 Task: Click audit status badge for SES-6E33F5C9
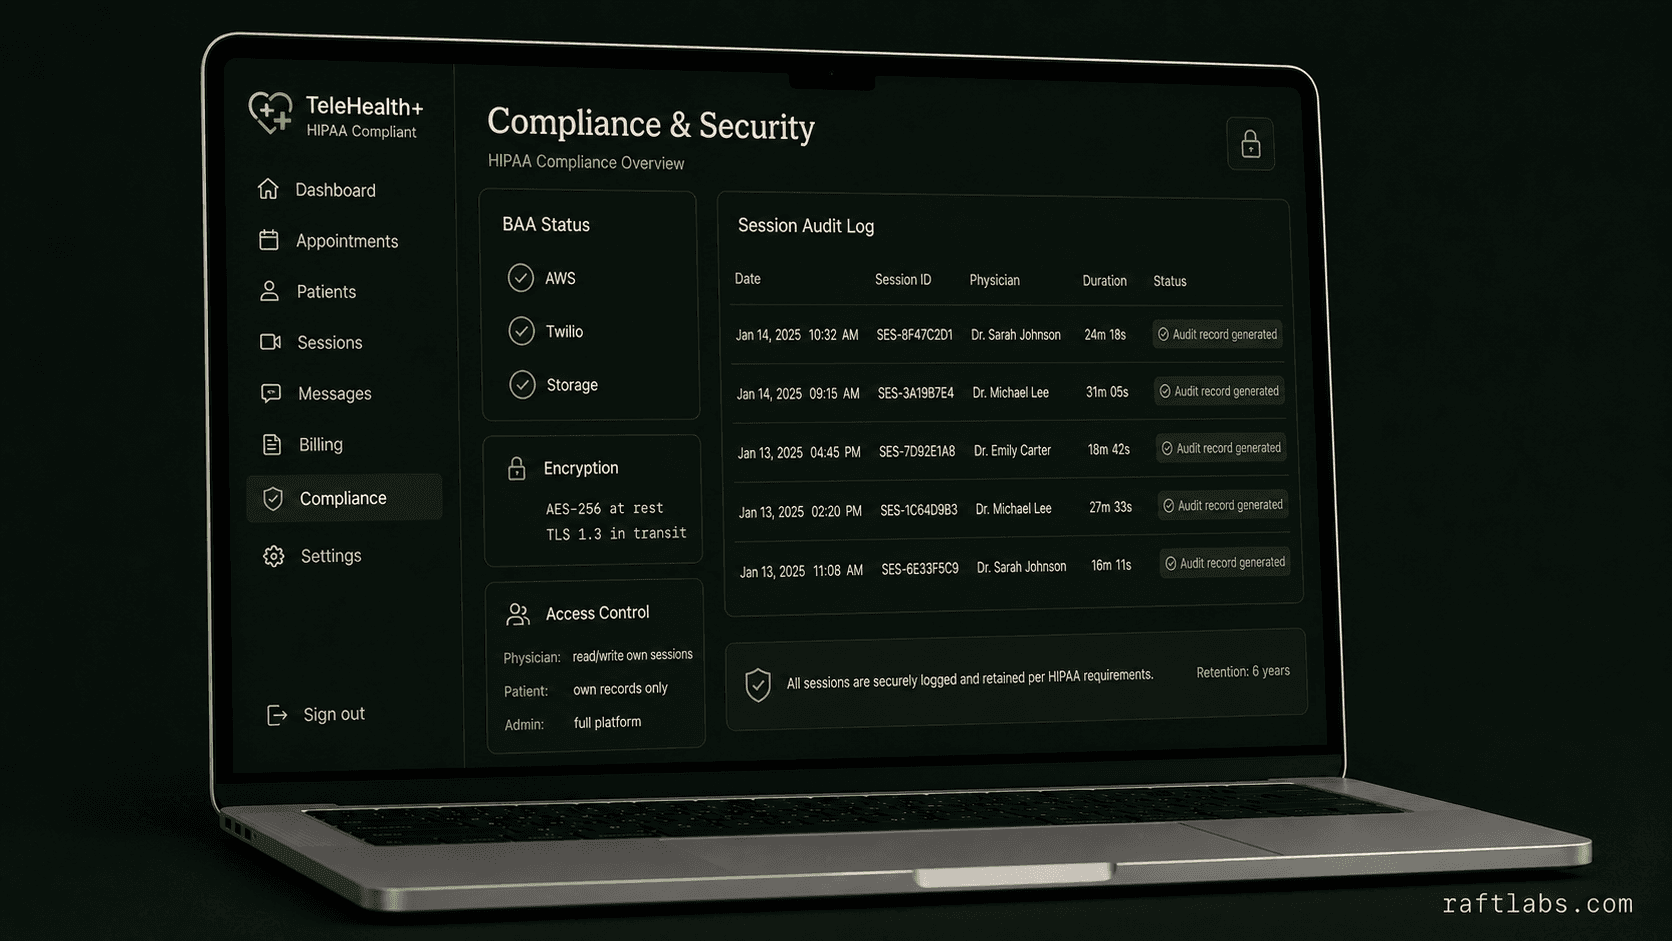point(1225,562)
